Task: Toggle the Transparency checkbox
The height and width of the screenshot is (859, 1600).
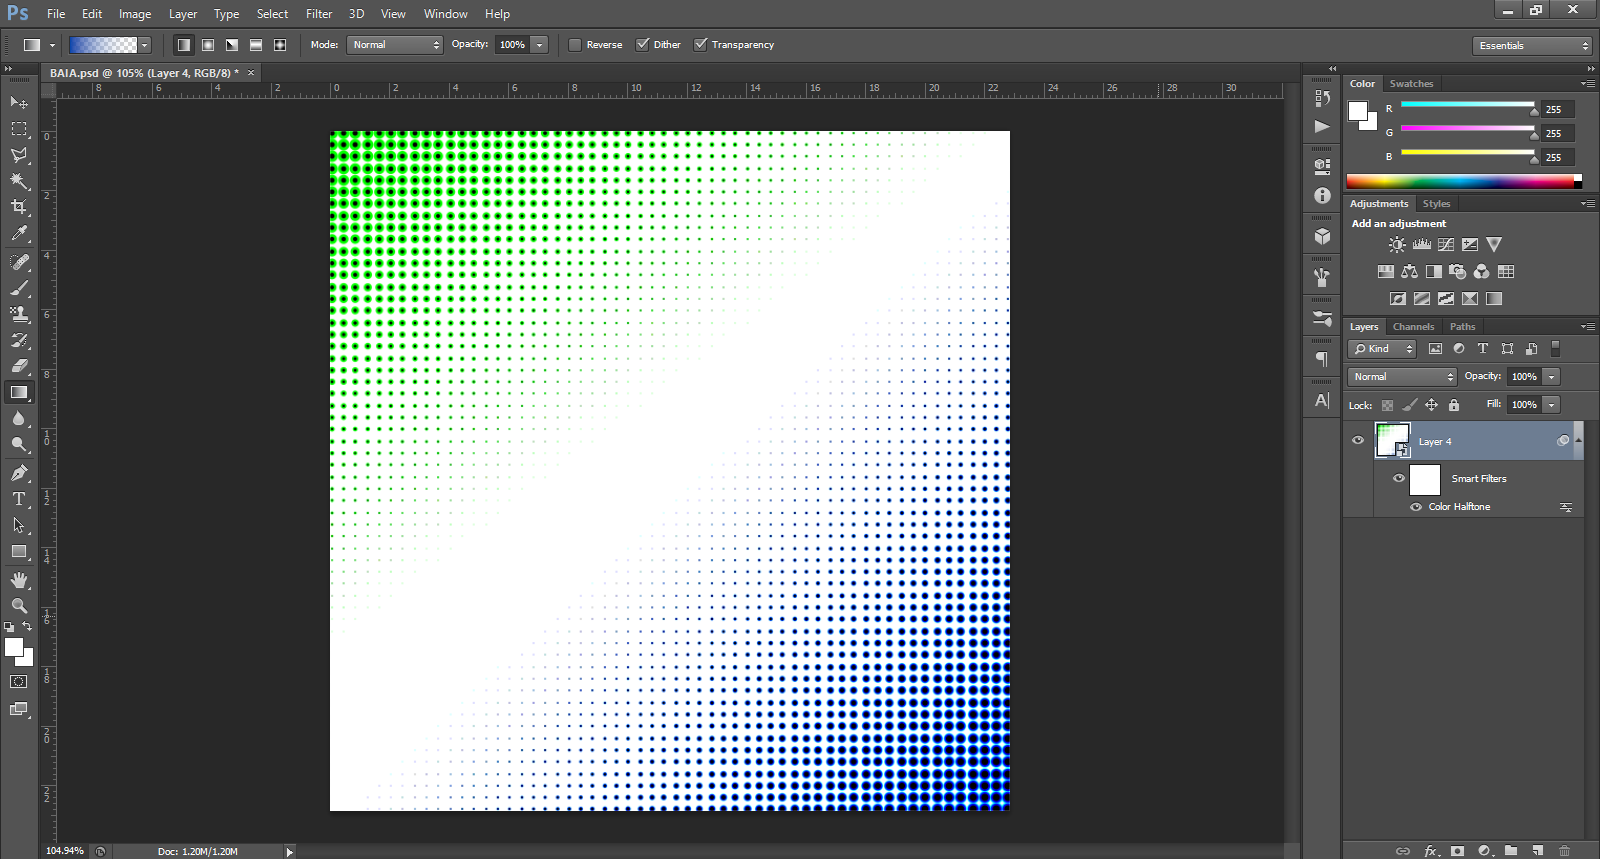Action: [x=700, y=45]
